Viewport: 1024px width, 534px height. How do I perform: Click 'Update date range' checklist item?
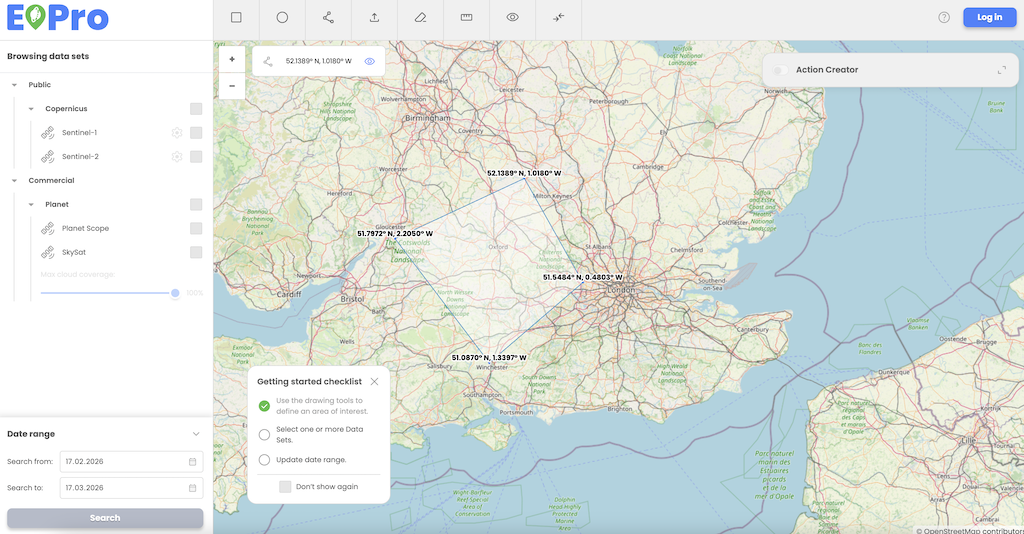click(302, 460)
